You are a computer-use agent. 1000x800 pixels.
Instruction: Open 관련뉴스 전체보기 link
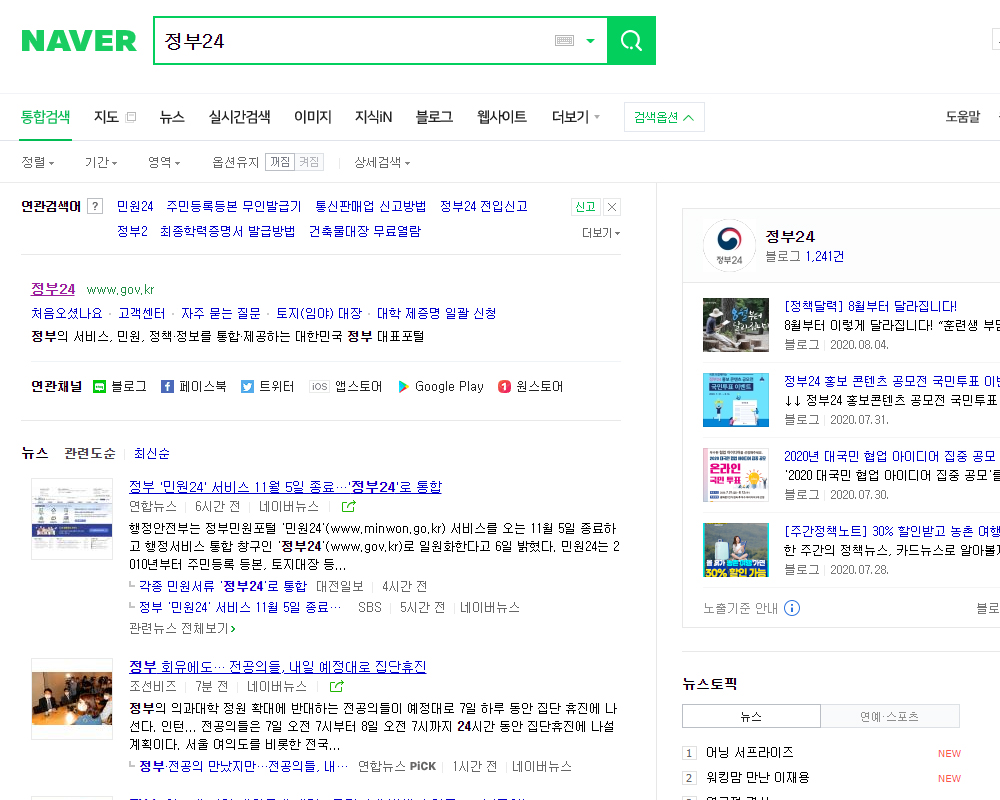pos(182,628)
